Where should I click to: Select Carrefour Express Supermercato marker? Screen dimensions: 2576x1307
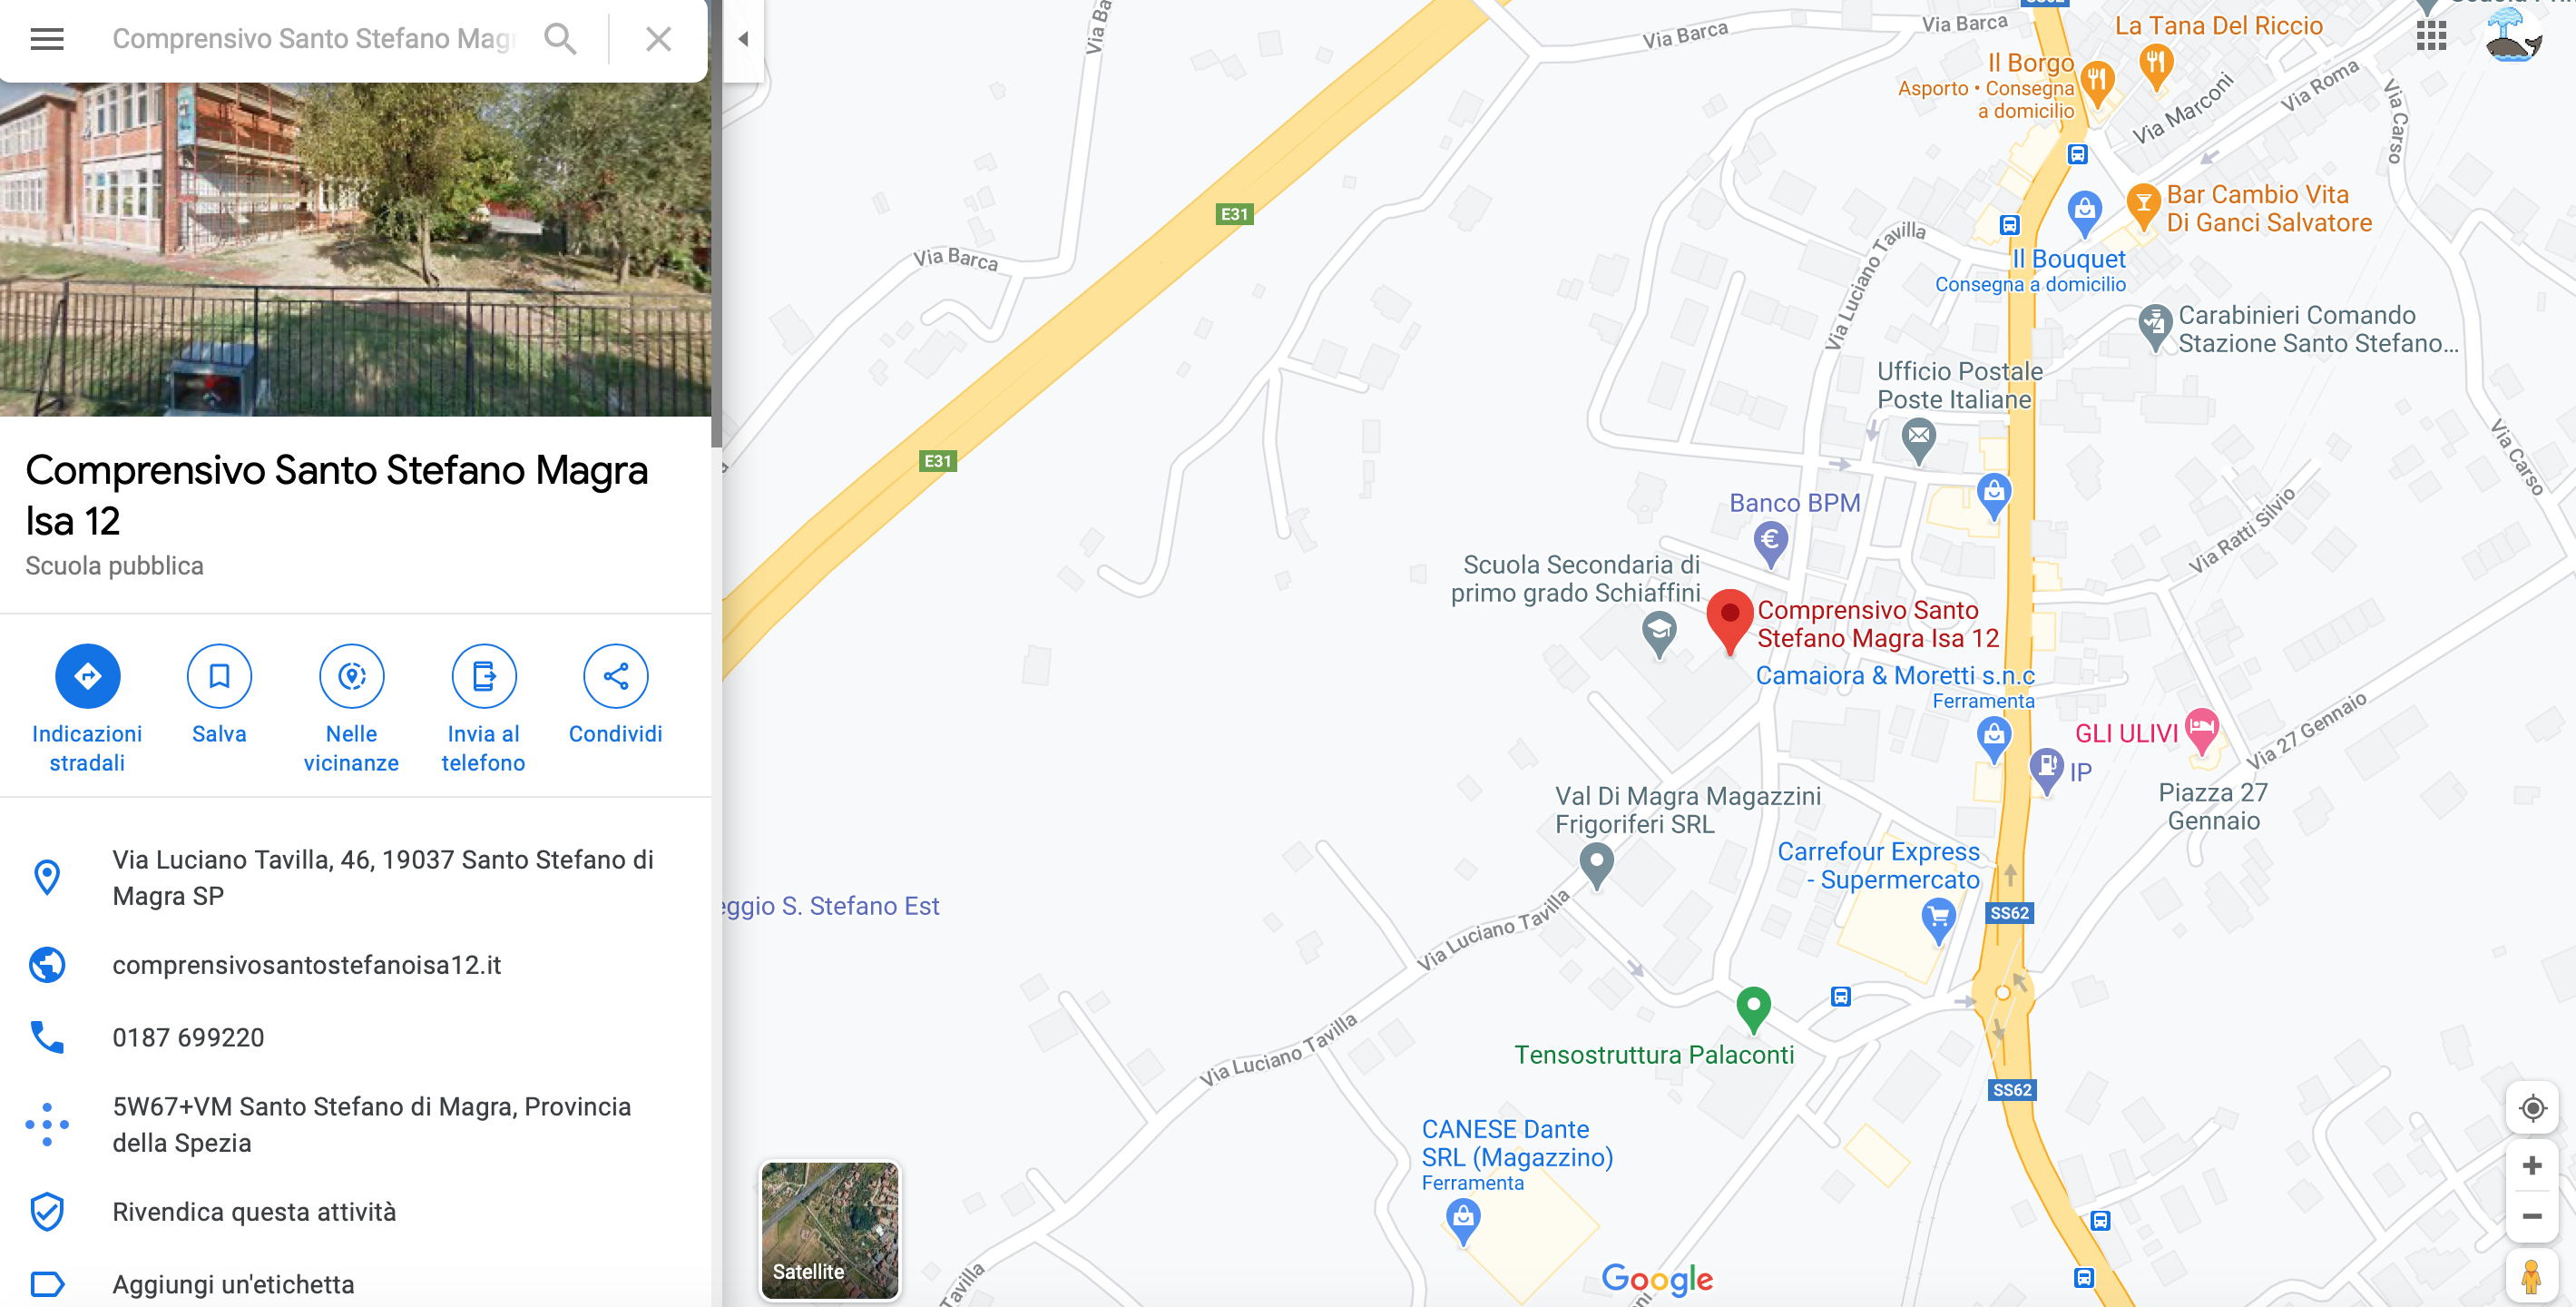(x=1938, y=919)
